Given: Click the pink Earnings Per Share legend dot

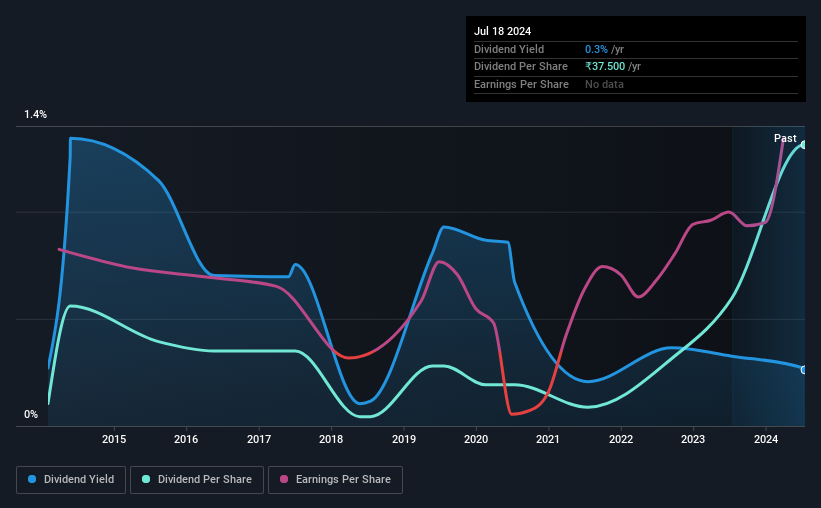Looking at the screenshot, I should tap(284, 479).
